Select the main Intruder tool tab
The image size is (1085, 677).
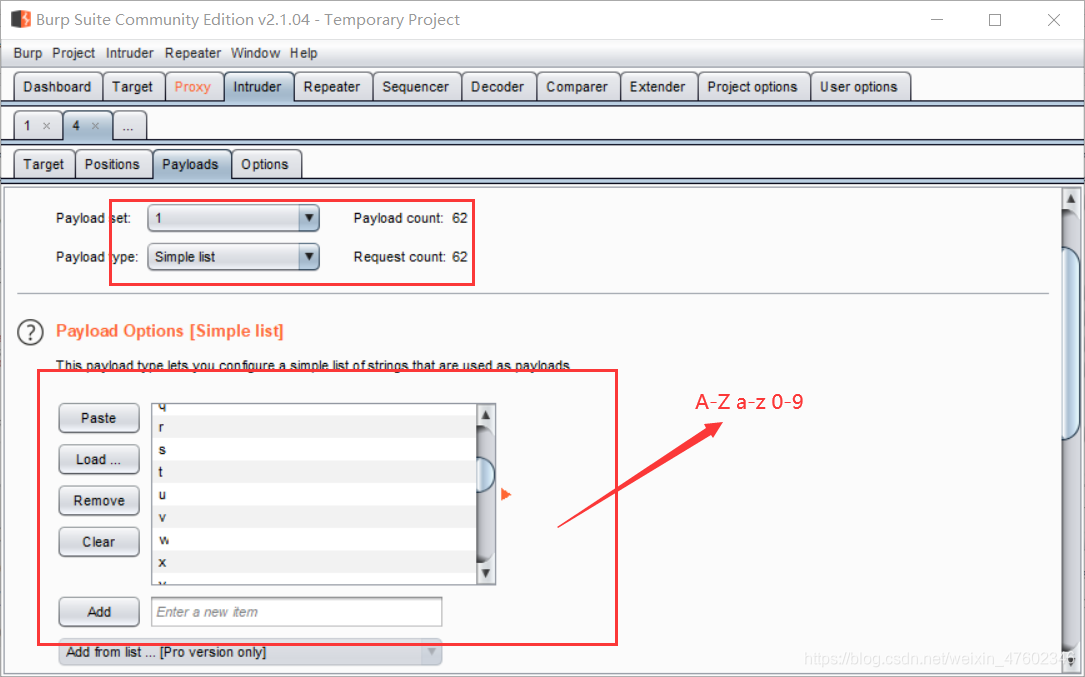pyautogui.click(x=257, y=87)
